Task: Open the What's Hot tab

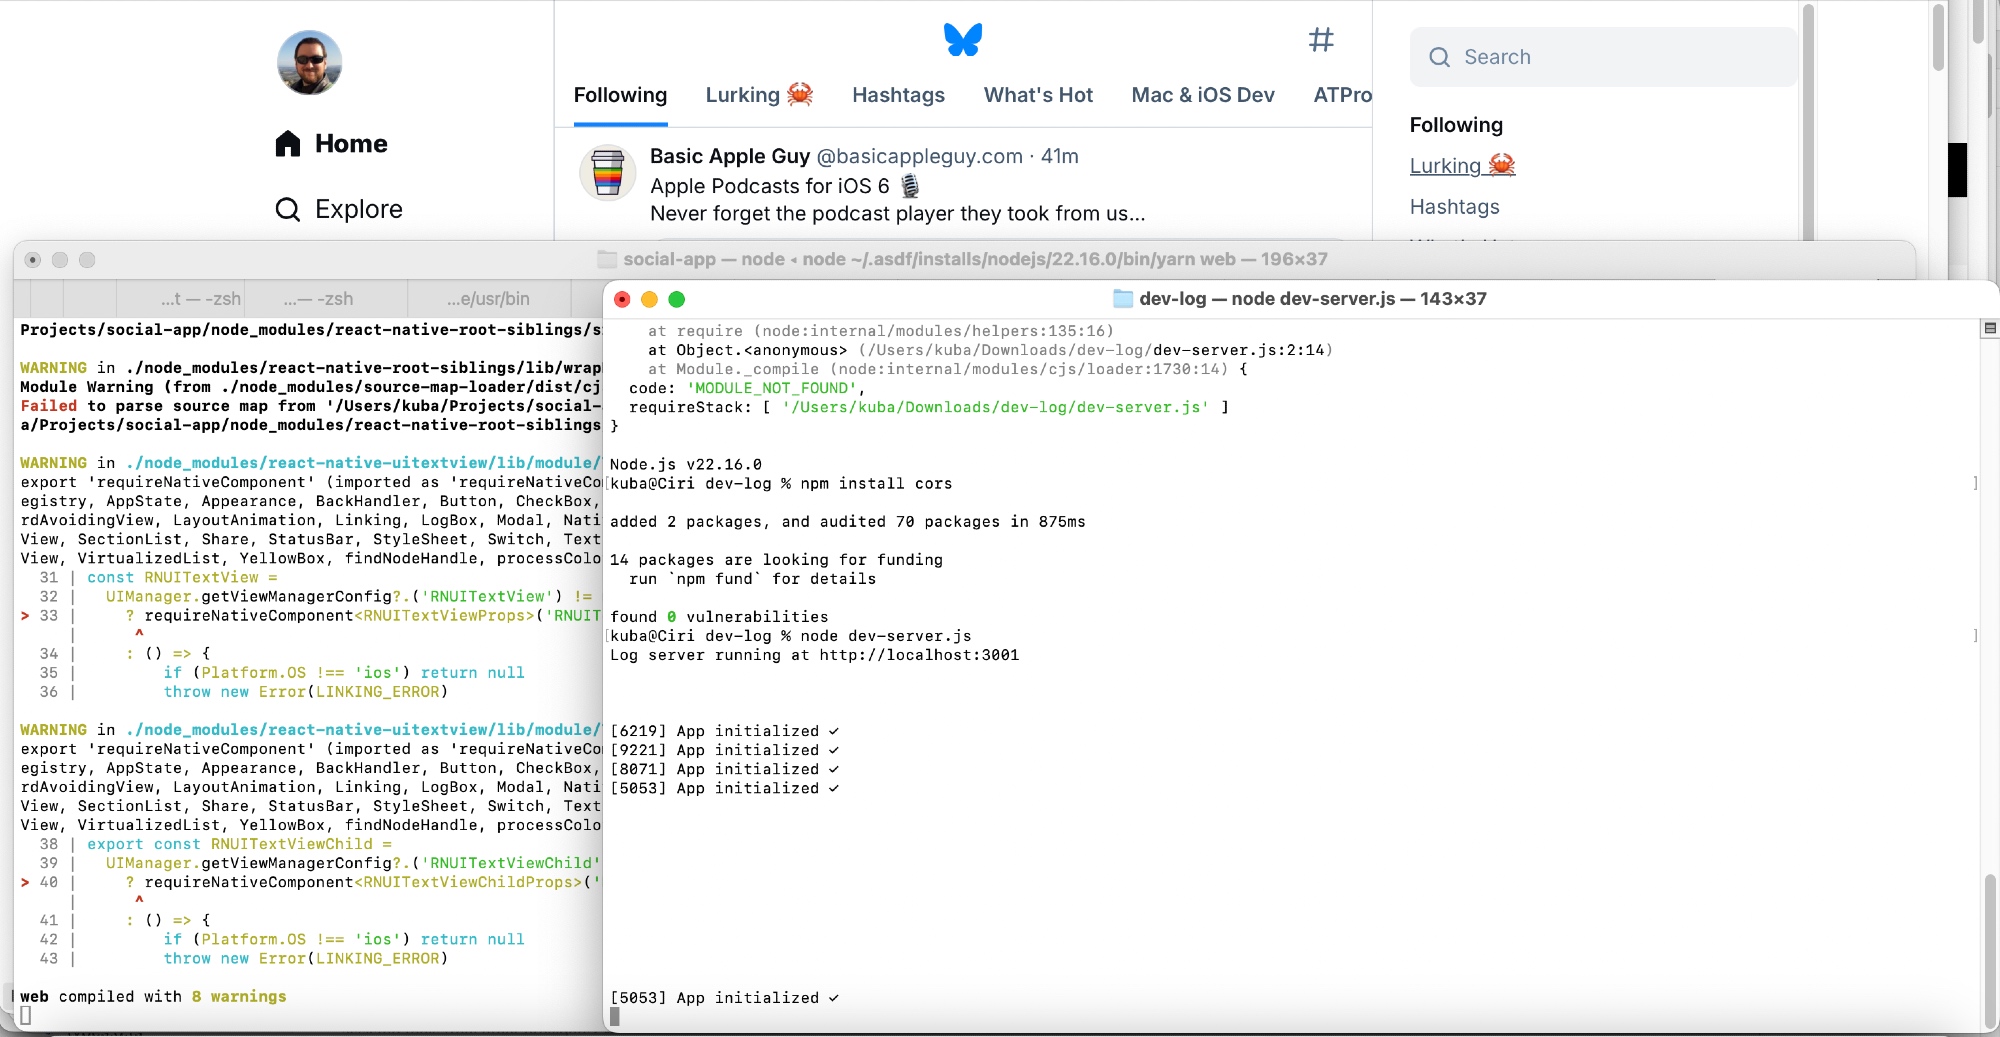Action: [x=1038, y=95]
